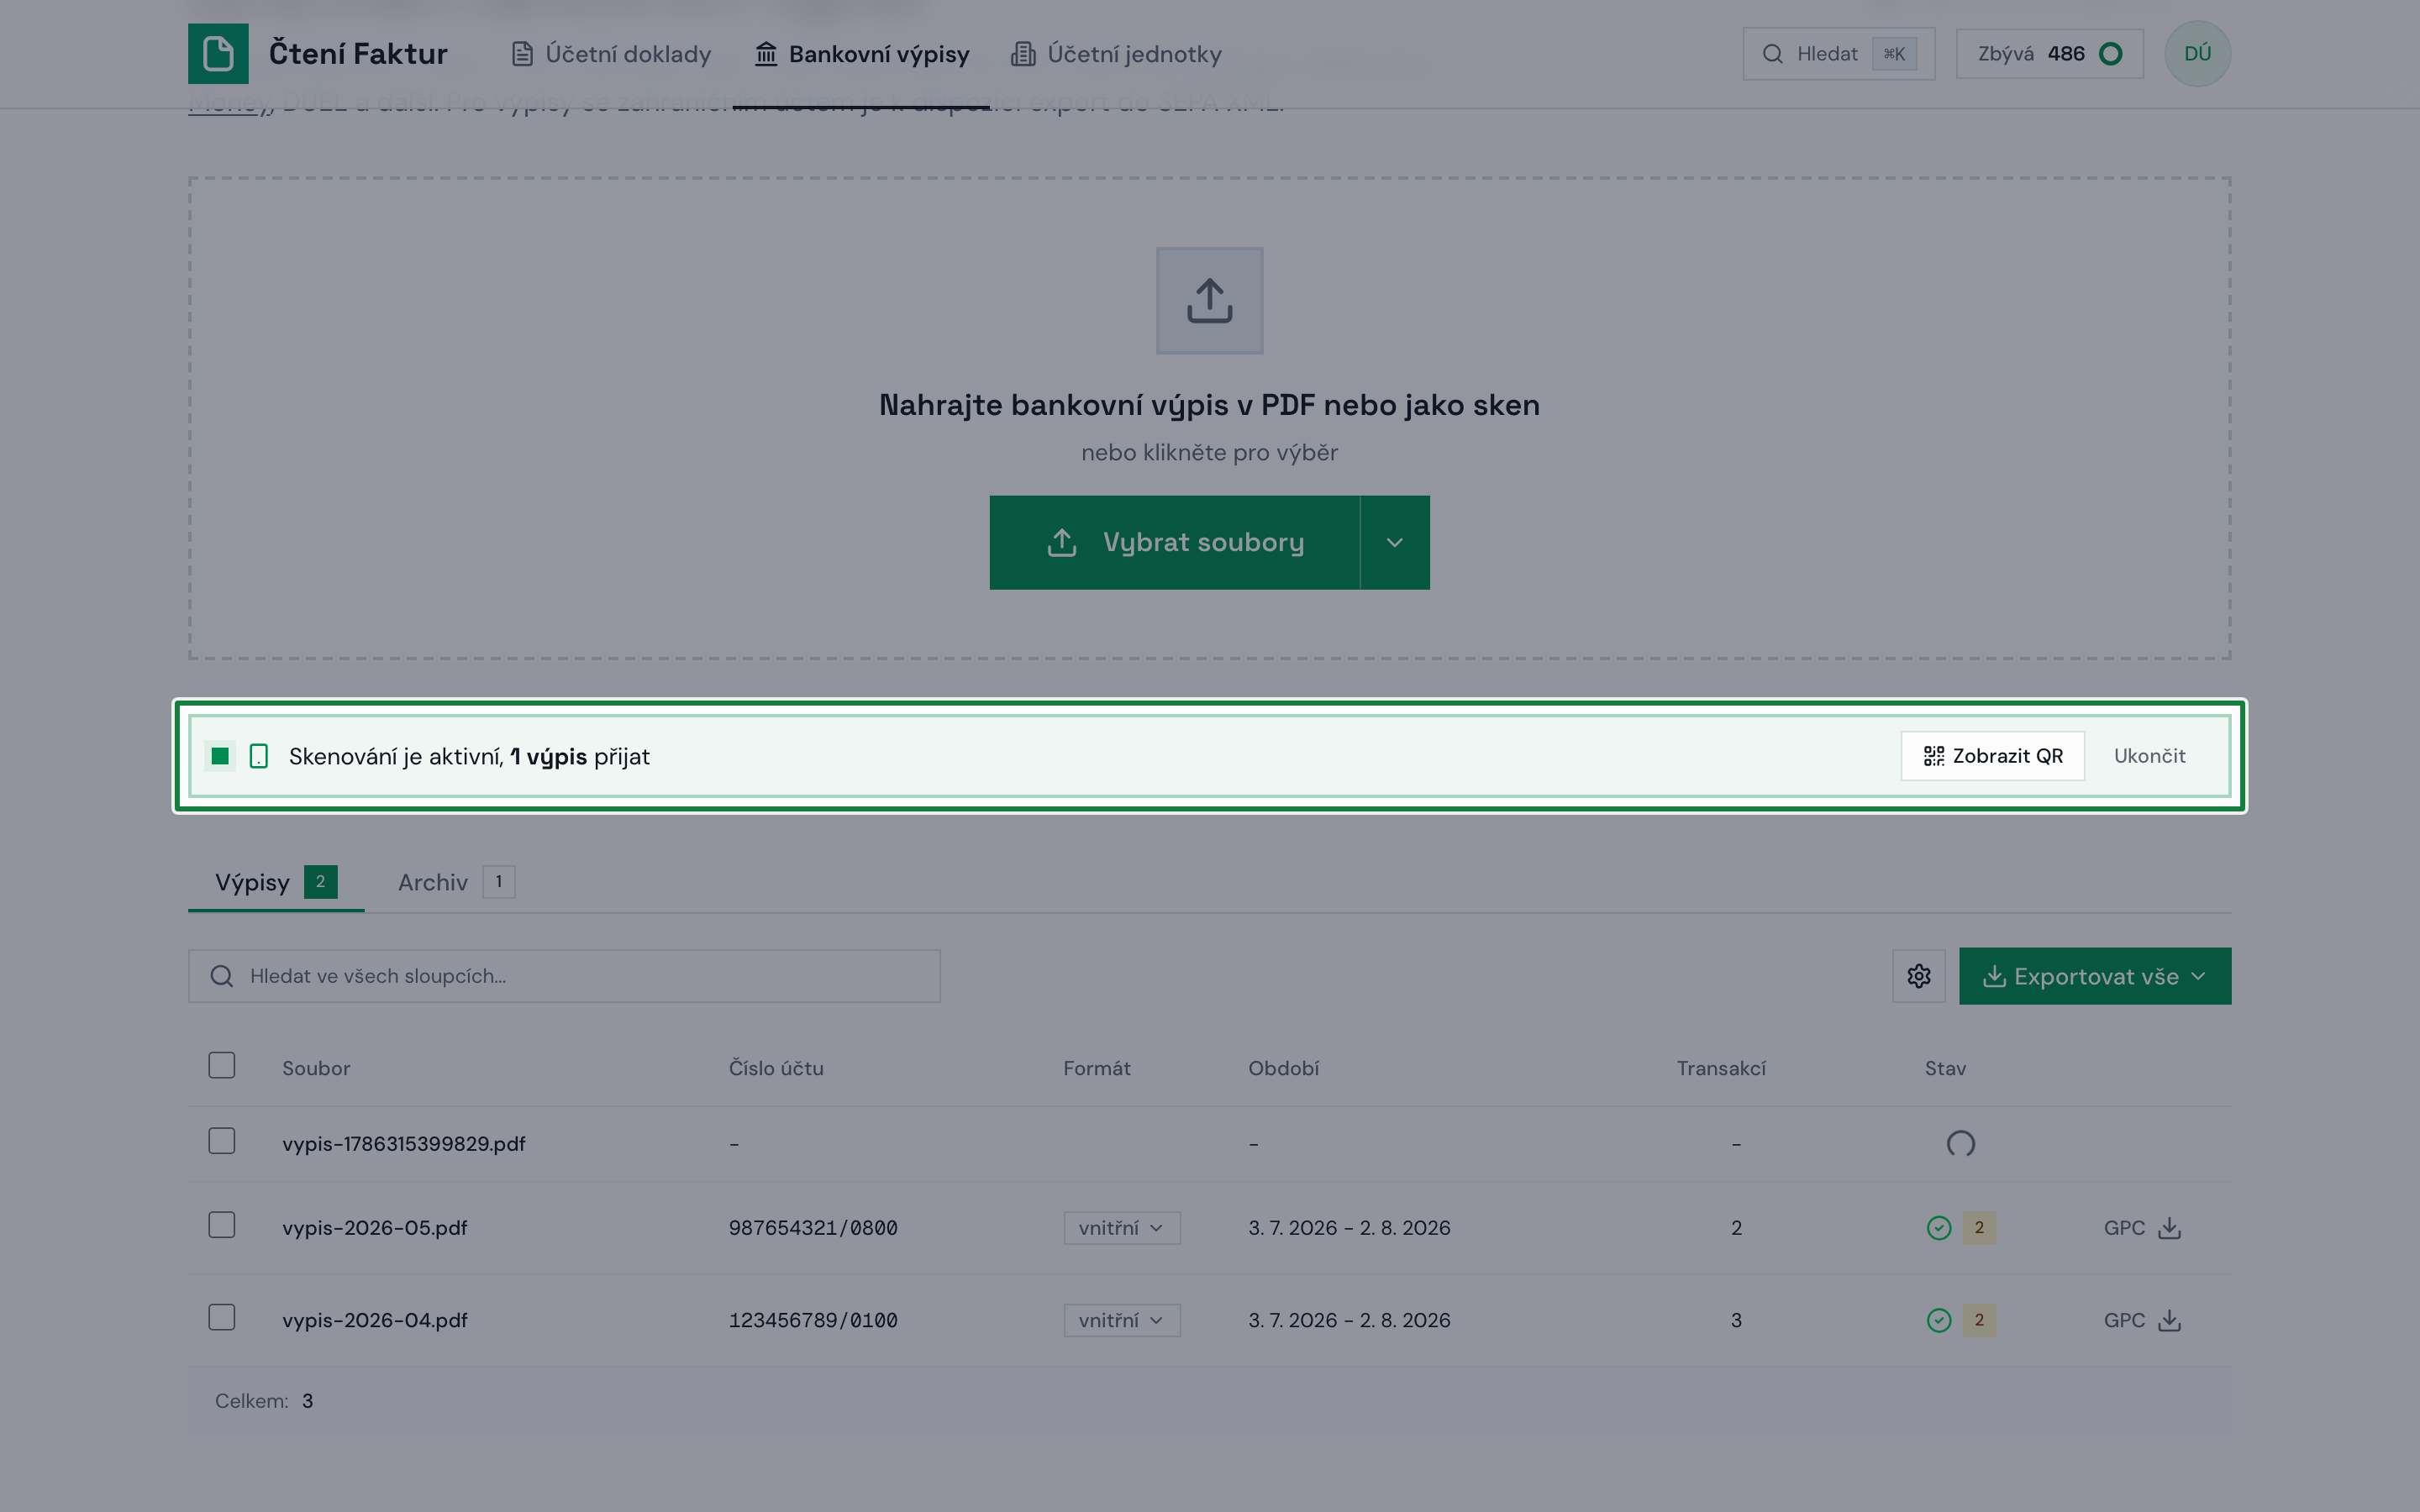
Task: Select checkbox for vypis-1786315399829.pdf
Action: tap(222, 1141)
